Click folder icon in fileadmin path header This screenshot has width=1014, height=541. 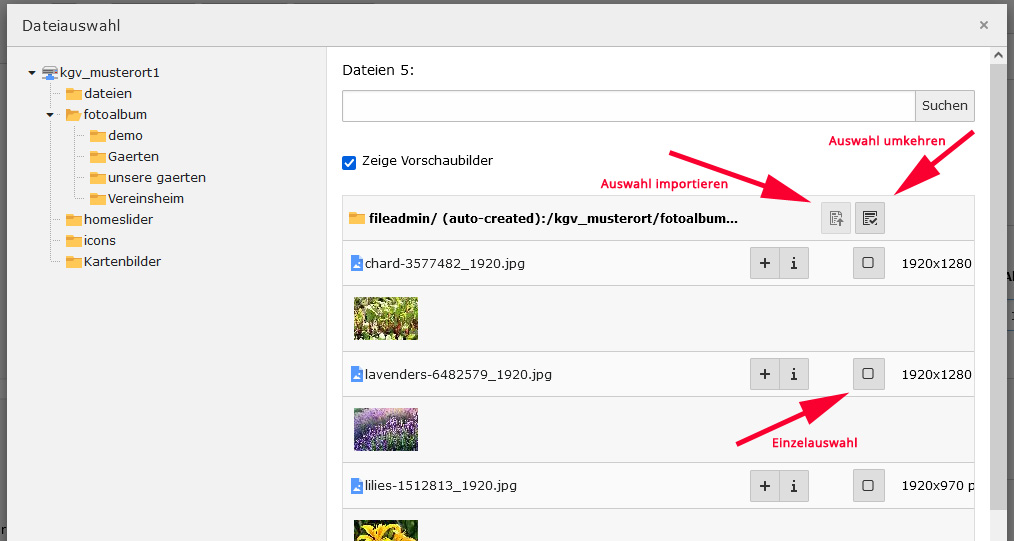point(357,218)
